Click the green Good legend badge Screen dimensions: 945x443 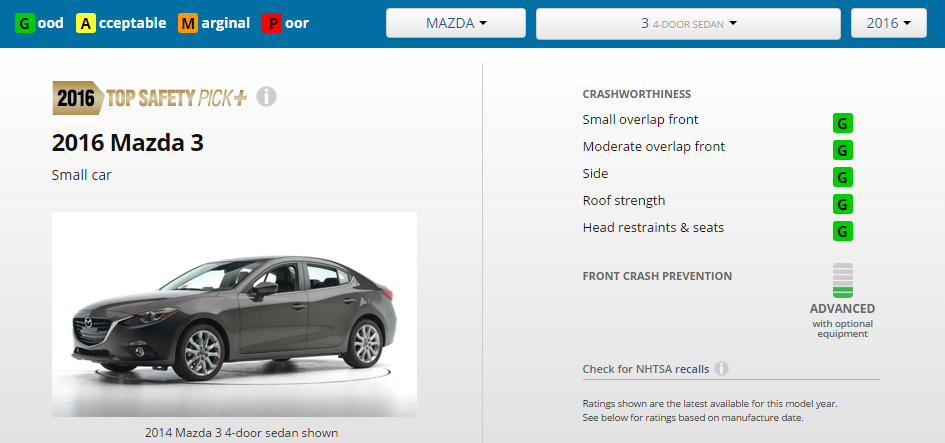point(25,24)
